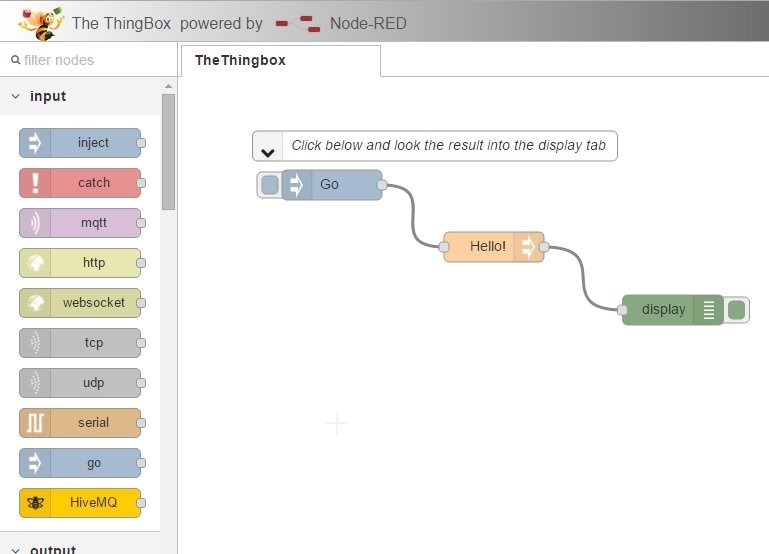Image resolution: width=769 pixels, height=554 pixels.
Task: Click the Hello! node output port
Action: (x=544, y=246)
